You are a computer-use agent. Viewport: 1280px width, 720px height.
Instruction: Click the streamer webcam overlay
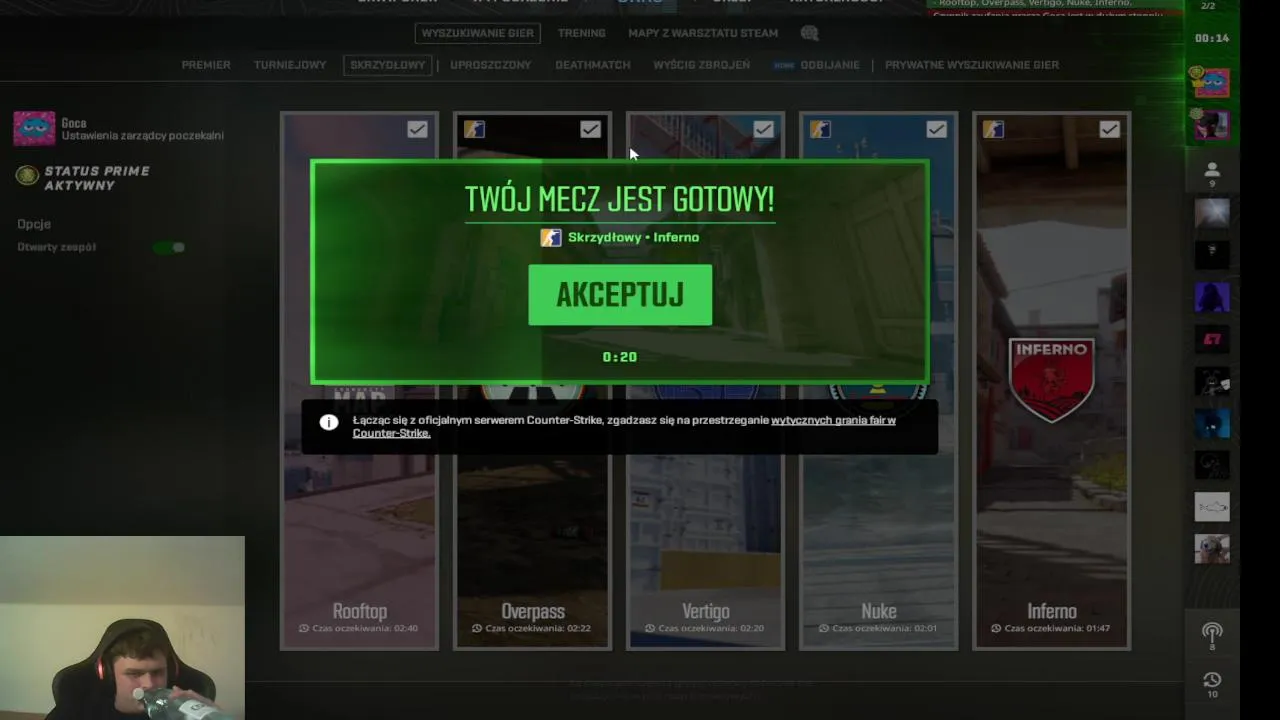[122, 628]
